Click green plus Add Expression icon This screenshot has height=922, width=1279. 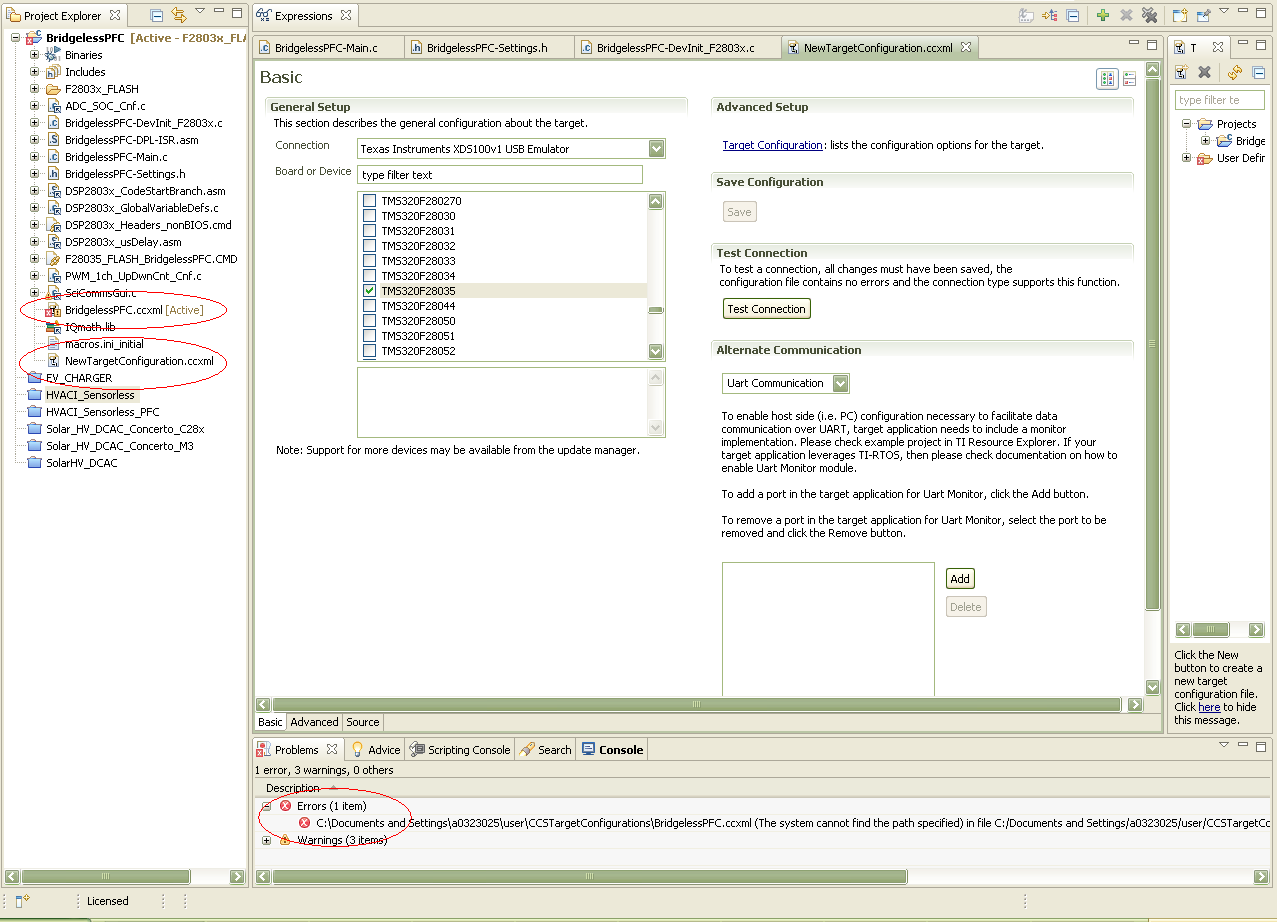[x=1103, y=16]
